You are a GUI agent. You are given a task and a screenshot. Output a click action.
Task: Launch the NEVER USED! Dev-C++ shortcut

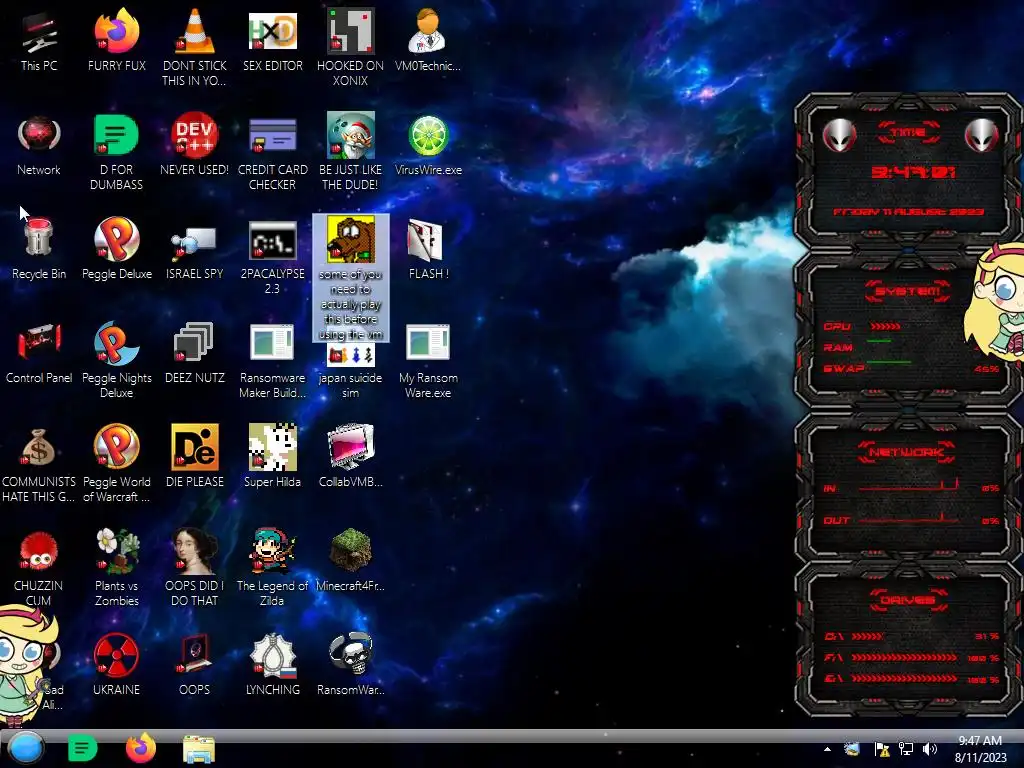(195, 135)
